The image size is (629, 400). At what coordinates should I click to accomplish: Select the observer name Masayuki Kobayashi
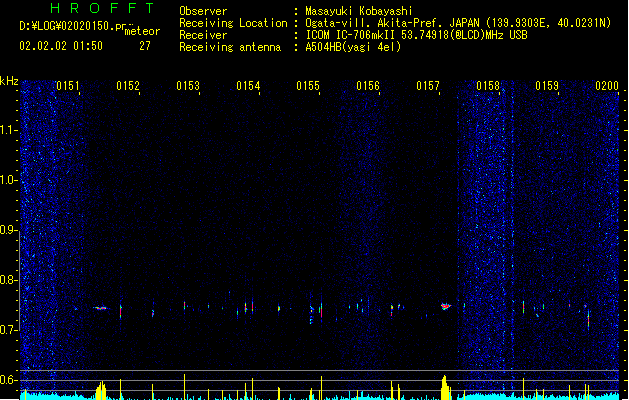[x=359, y=11]
